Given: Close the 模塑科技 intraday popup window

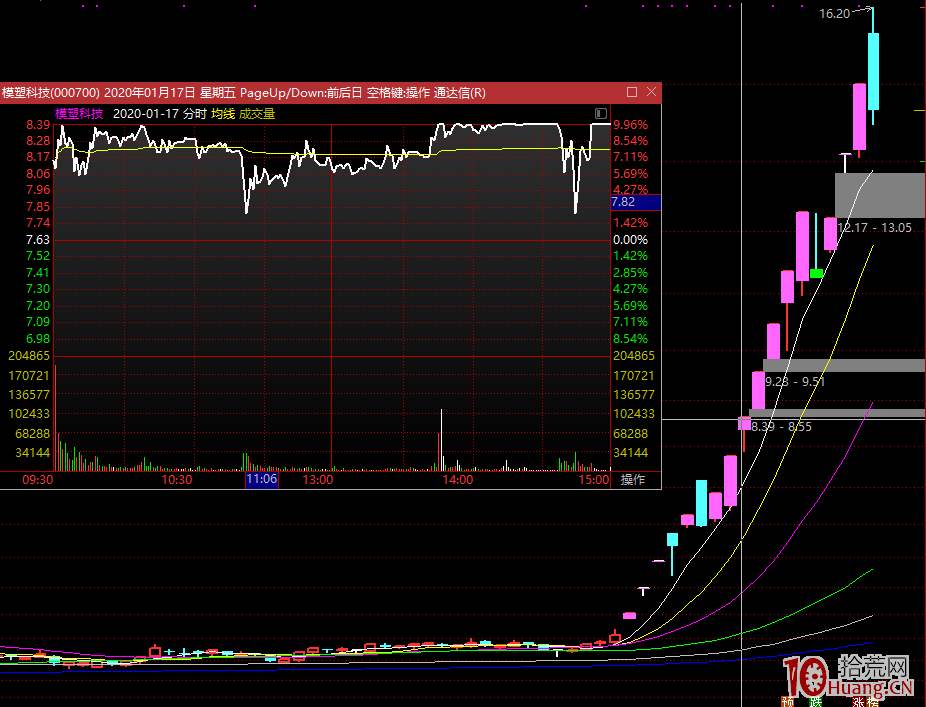Looking at the screenshot, I should [651, 92].
